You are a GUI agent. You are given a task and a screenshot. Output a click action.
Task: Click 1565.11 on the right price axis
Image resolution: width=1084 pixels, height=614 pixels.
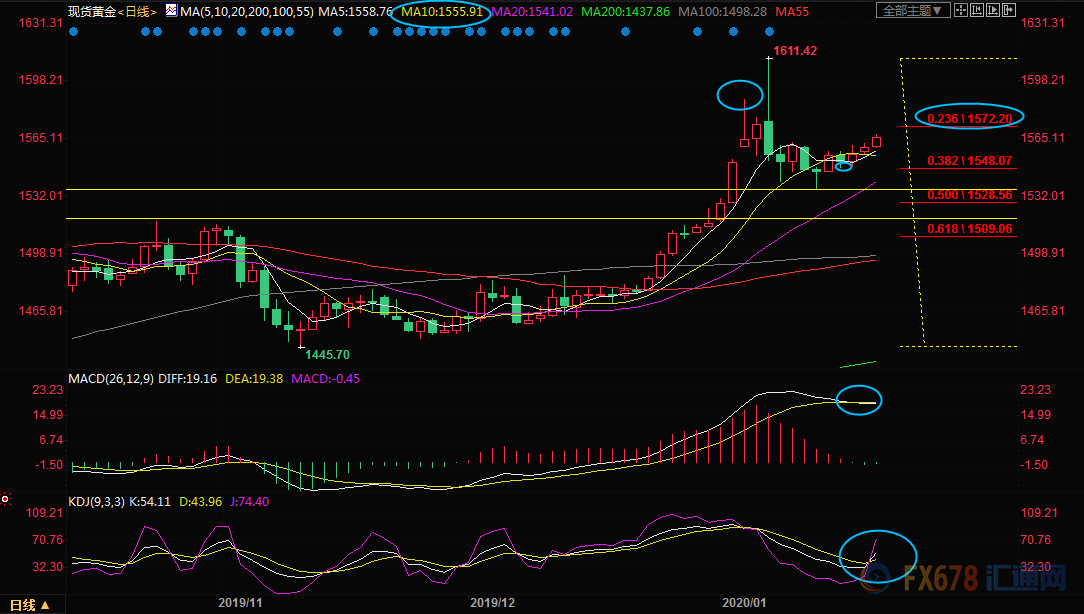click(x=1043, y=138)
